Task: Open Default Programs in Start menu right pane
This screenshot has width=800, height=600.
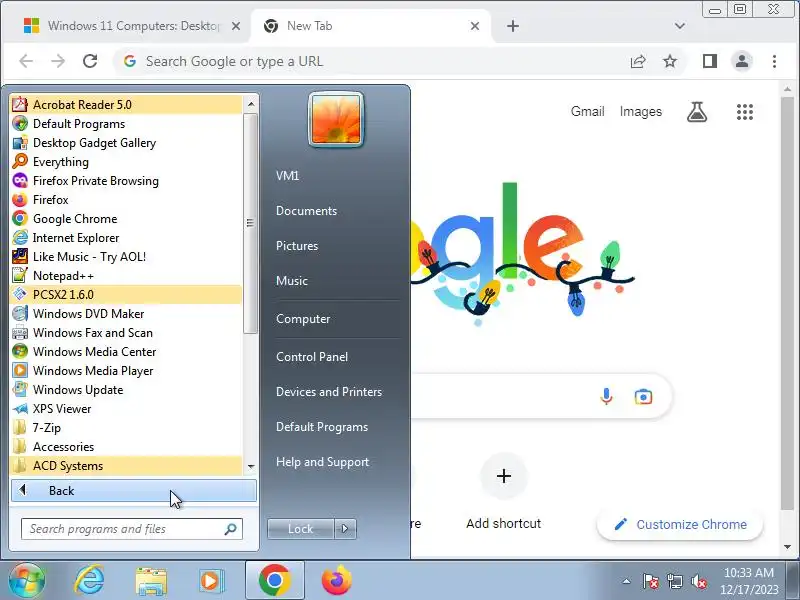Action: 322,427
